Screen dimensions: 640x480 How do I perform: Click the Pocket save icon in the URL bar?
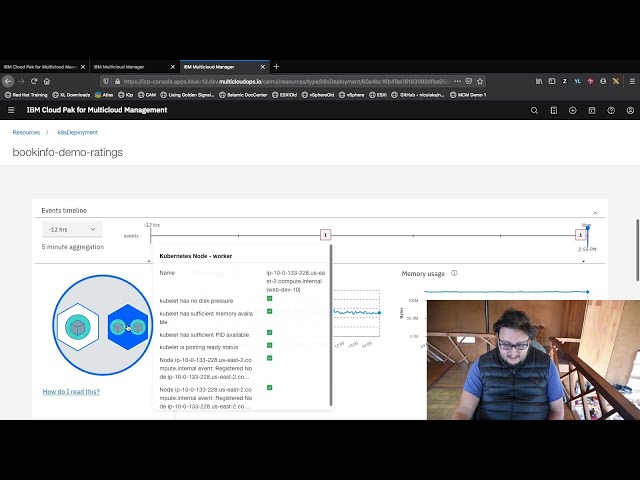click(x=469, y=81)
